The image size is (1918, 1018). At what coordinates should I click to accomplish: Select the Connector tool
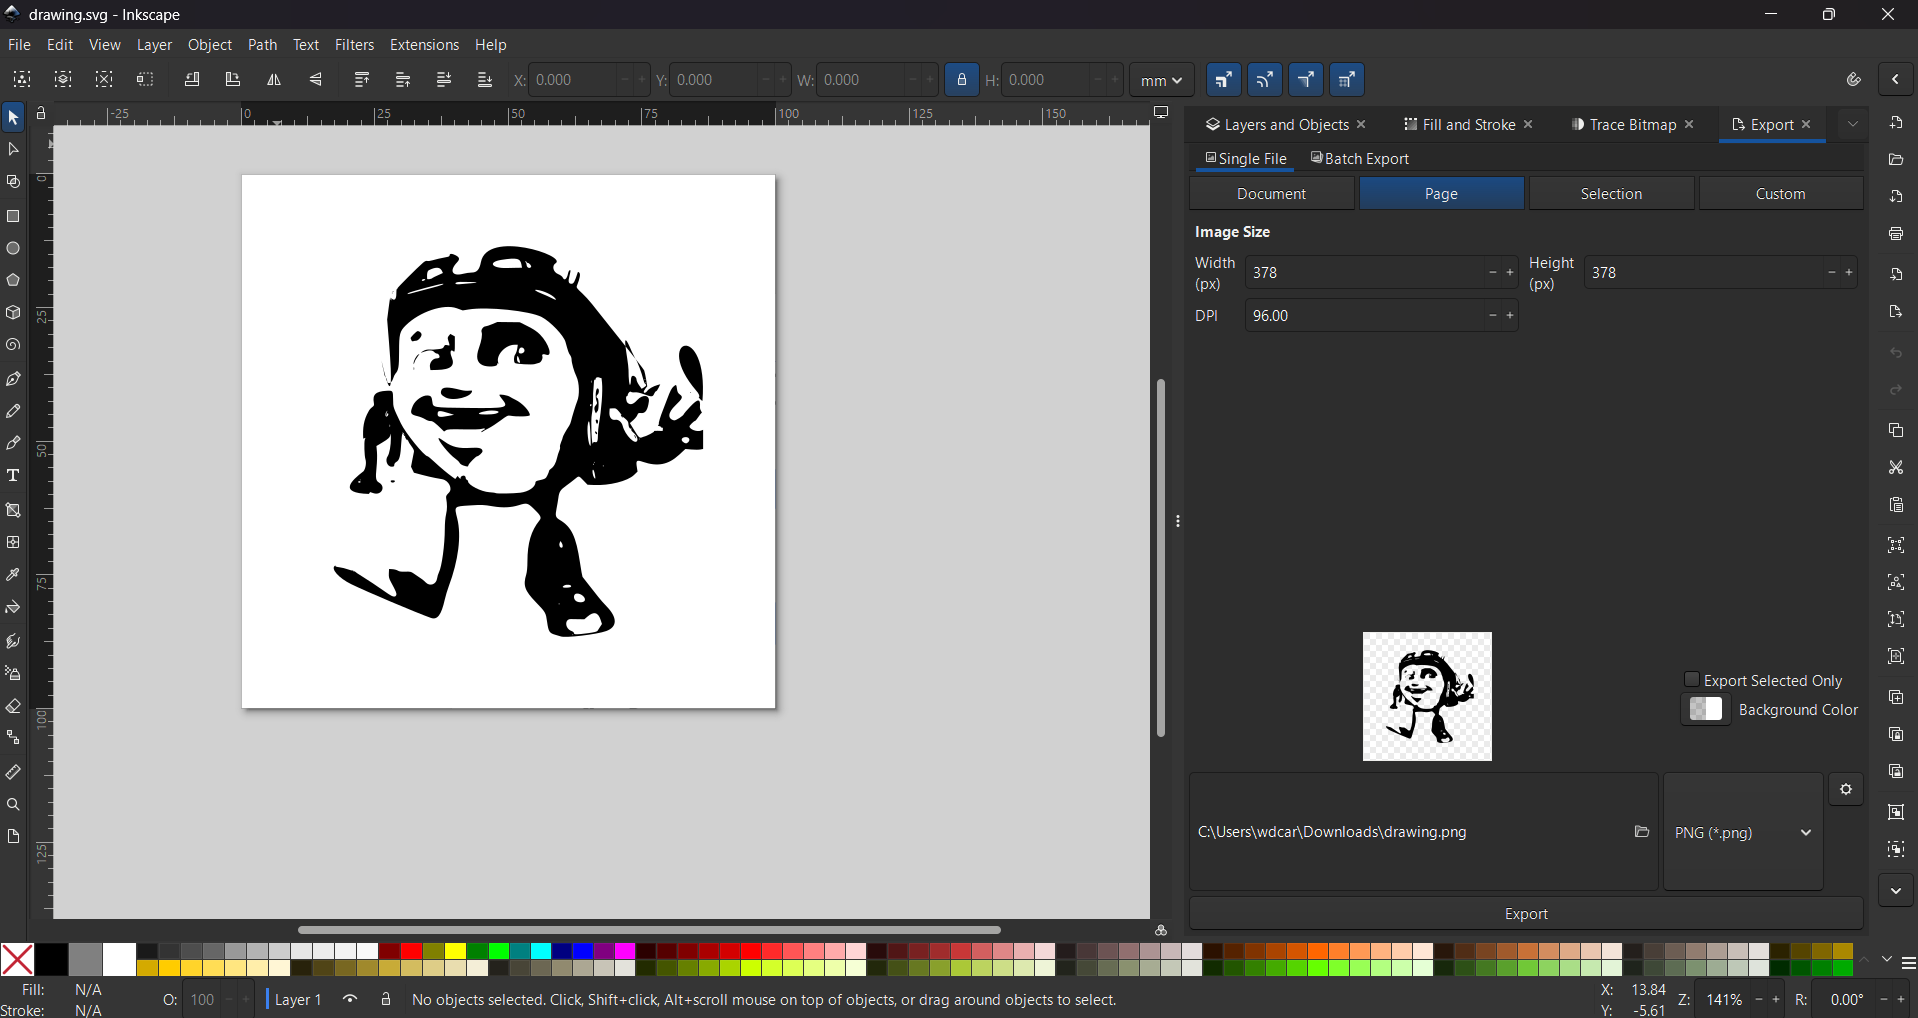click(x=13, y=738)
